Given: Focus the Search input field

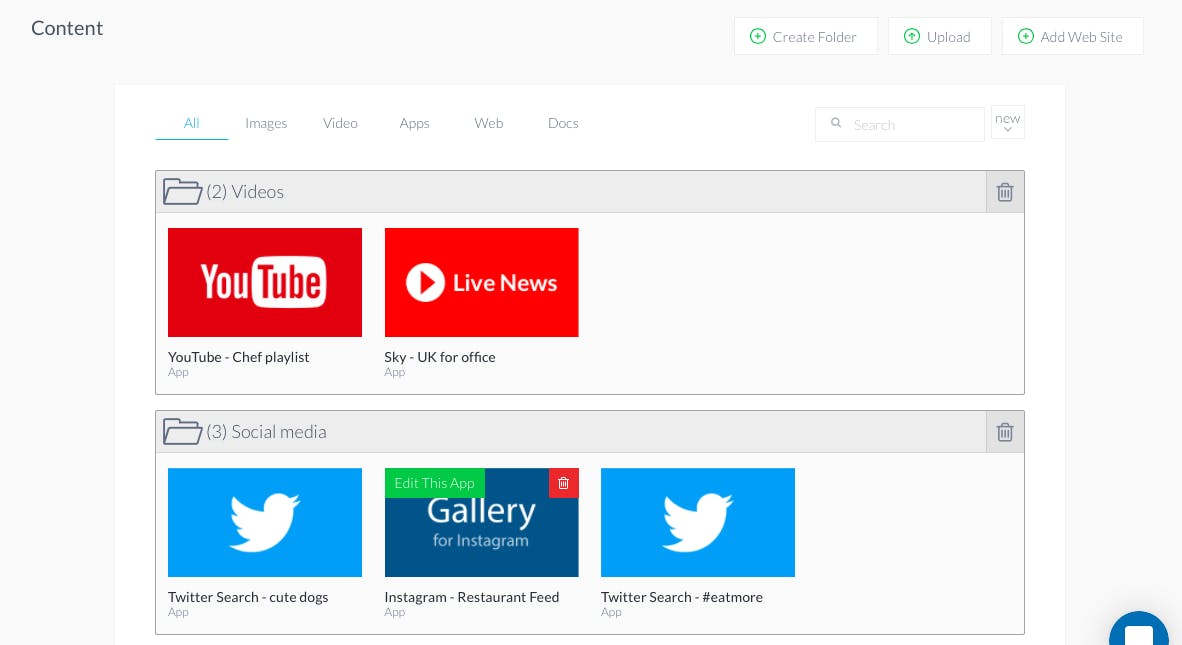Looking at the screenshot, I should click(899, 124).
